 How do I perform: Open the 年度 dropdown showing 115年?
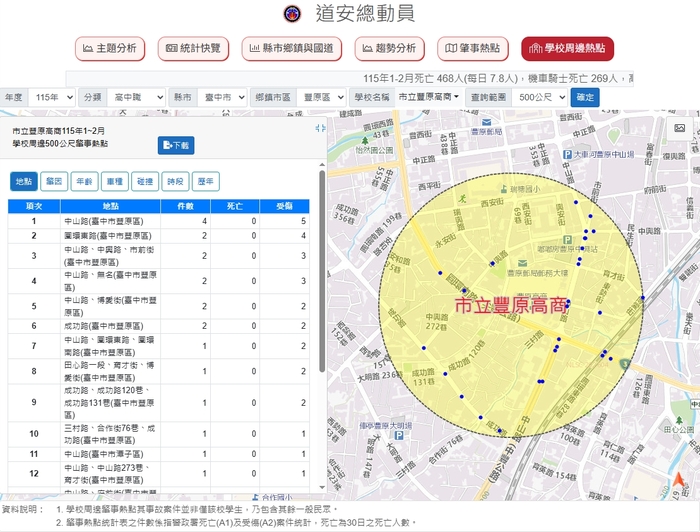tap(51, 97)
